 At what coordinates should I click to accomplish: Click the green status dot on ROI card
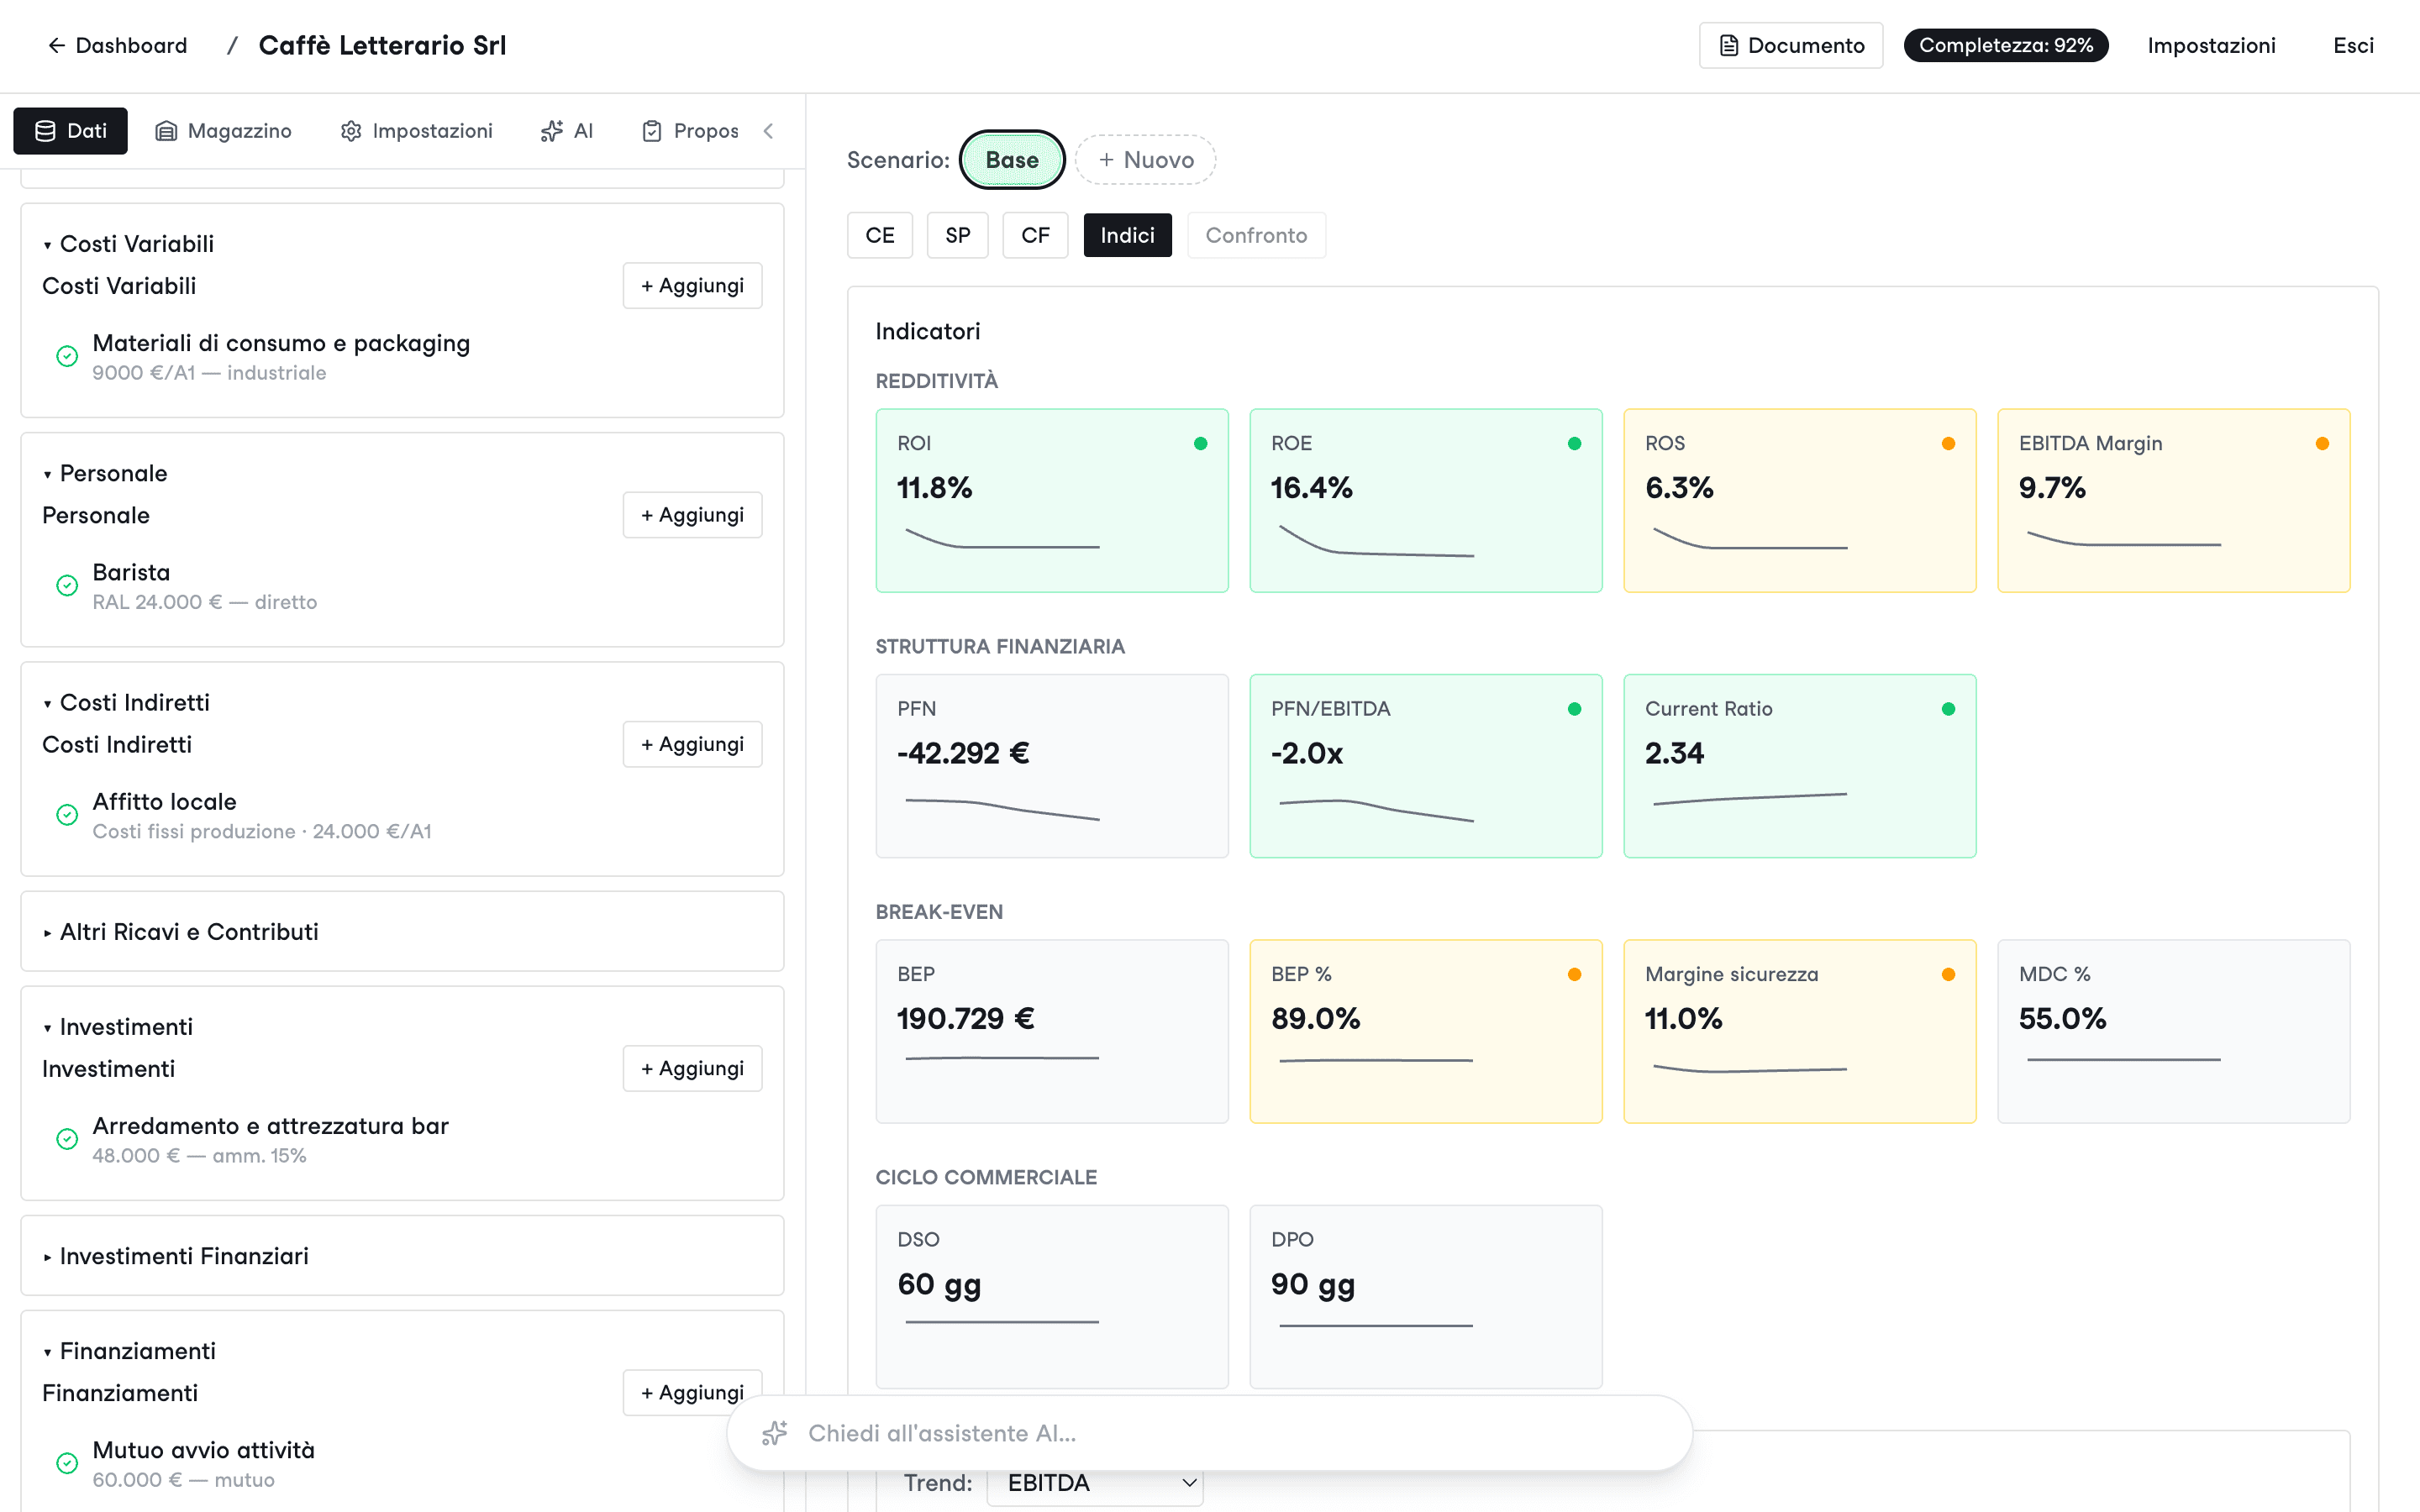[1200, 444]
